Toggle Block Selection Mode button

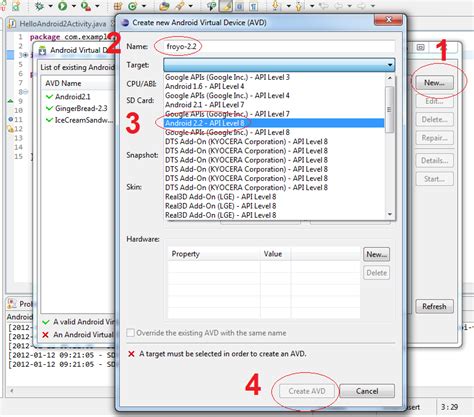[239, 6]
